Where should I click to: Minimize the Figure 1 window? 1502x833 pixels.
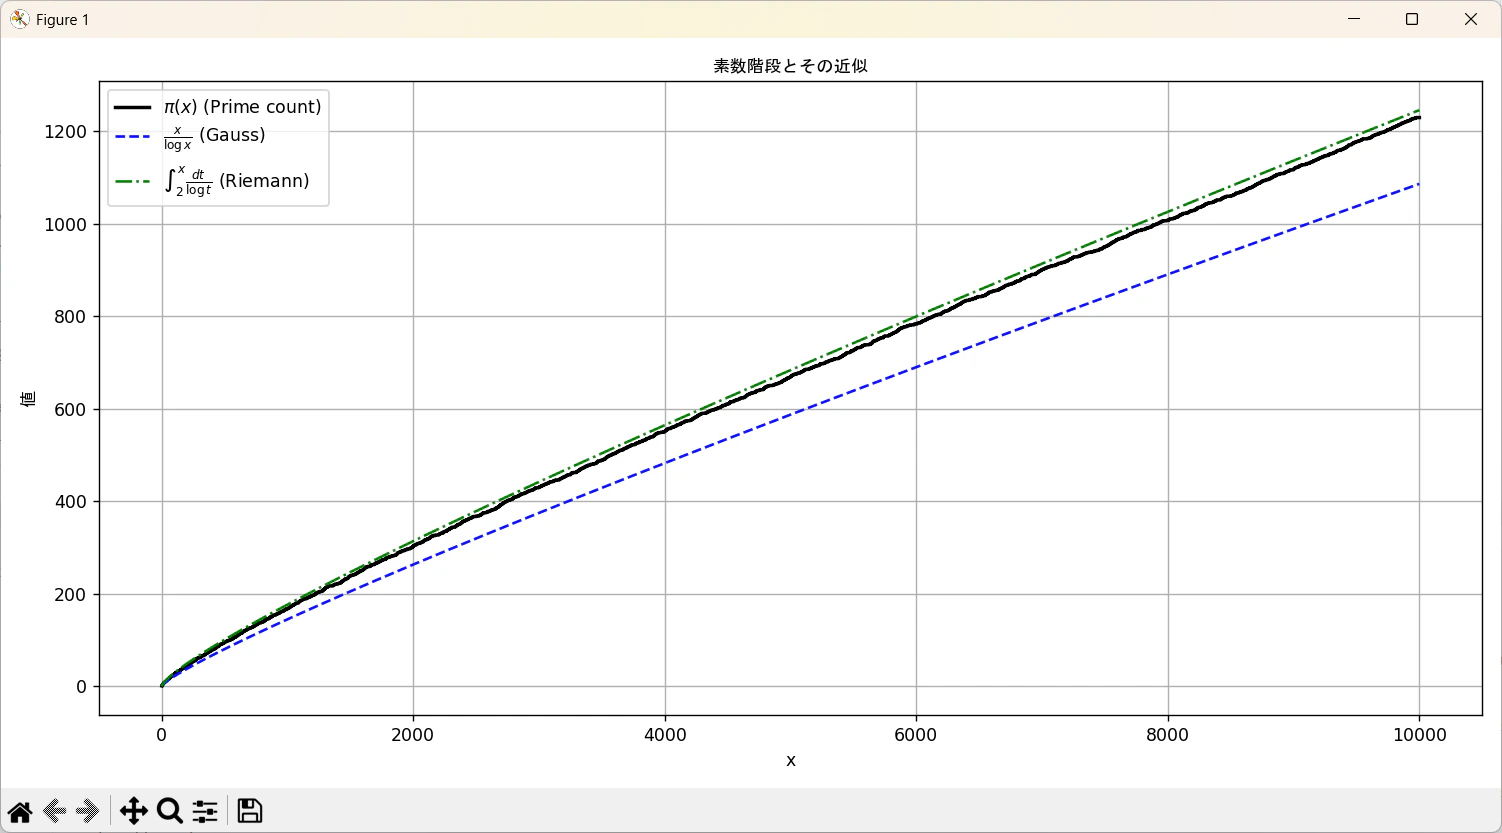click(1354, 19)
